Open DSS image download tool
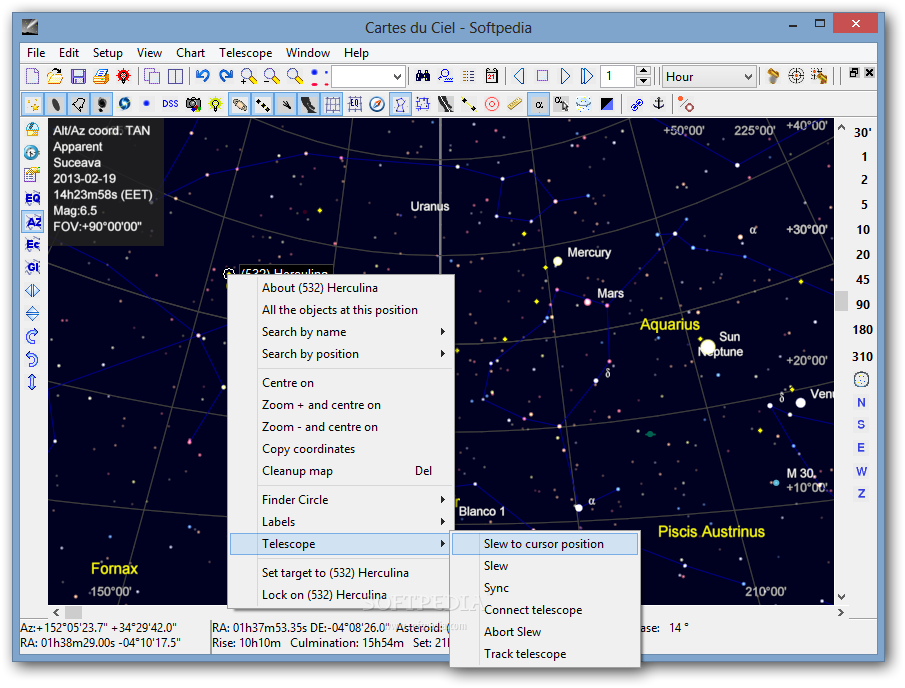905x688 pixels. tap(170, 104)
